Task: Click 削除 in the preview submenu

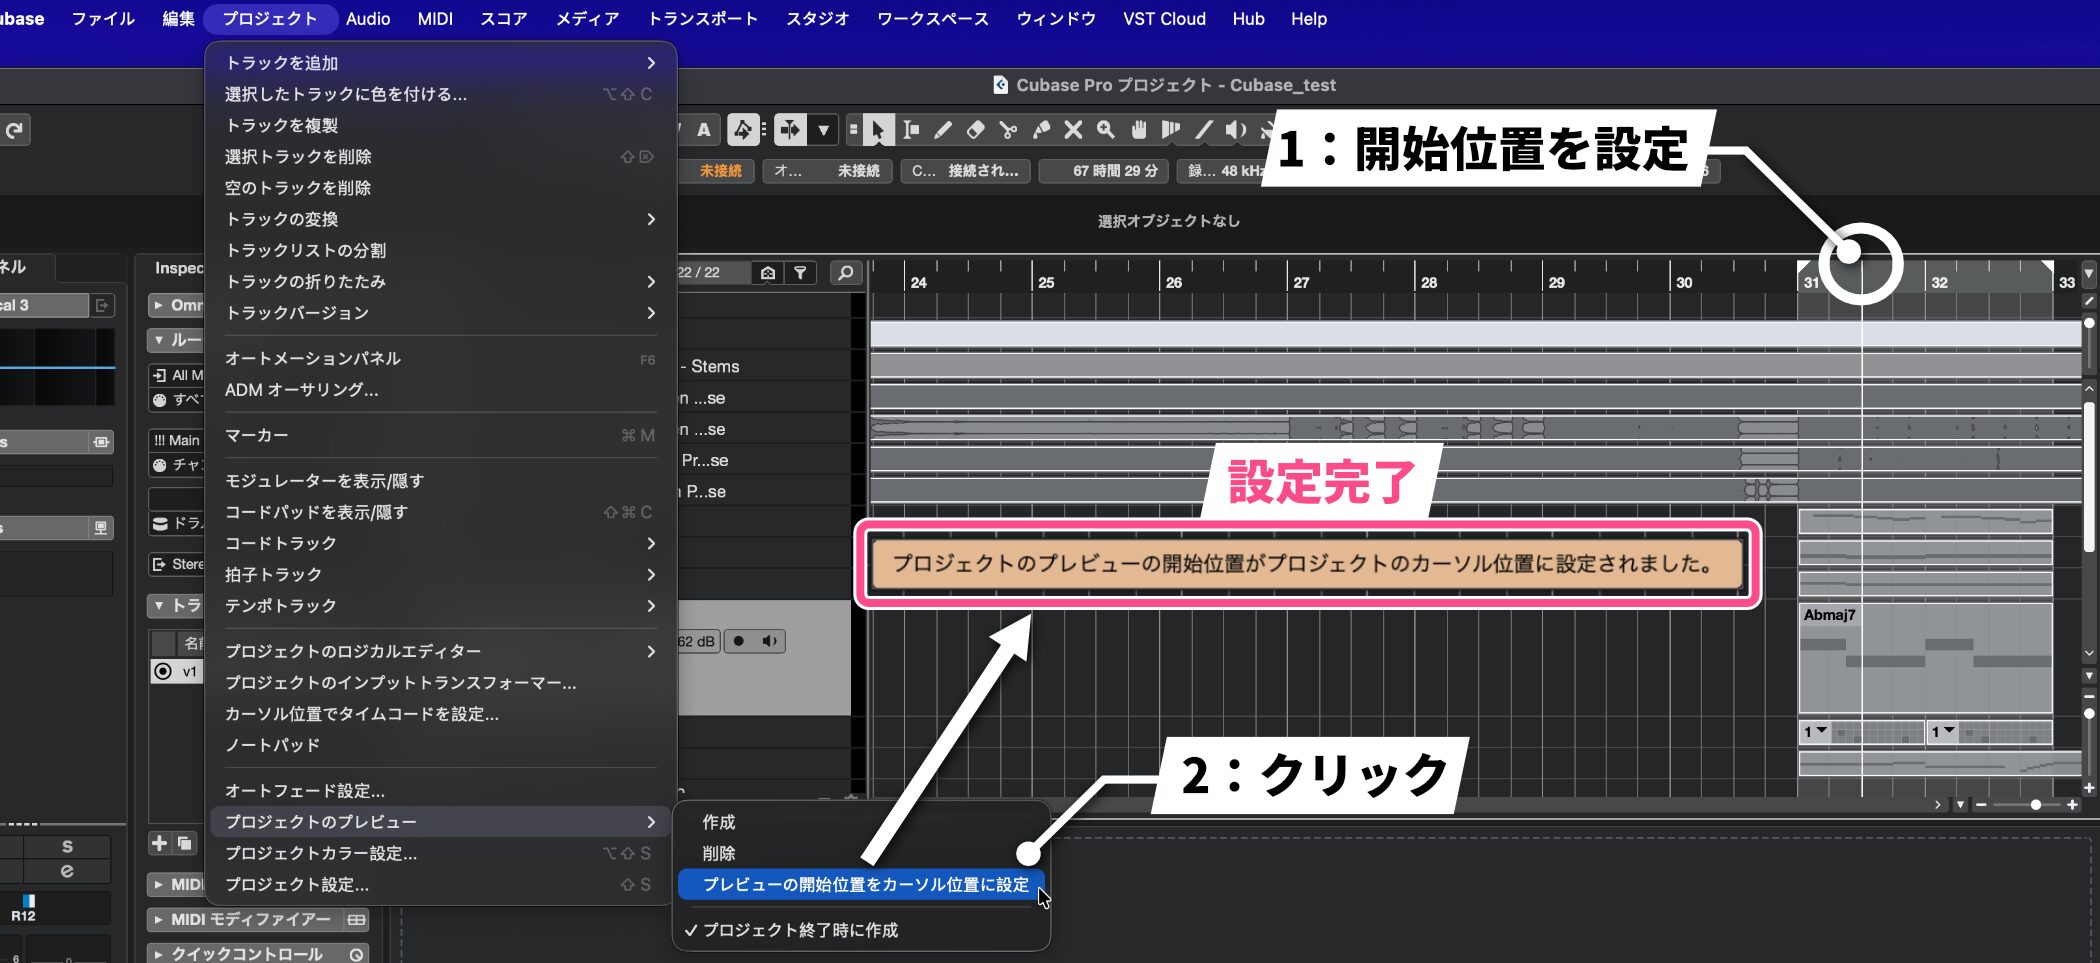Action: click(719, 853)
